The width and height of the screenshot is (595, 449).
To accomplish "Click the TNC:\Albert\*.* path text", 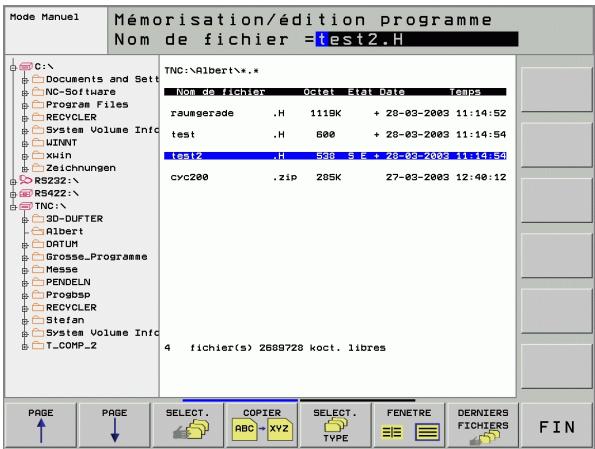I will [x=211, y=71].
